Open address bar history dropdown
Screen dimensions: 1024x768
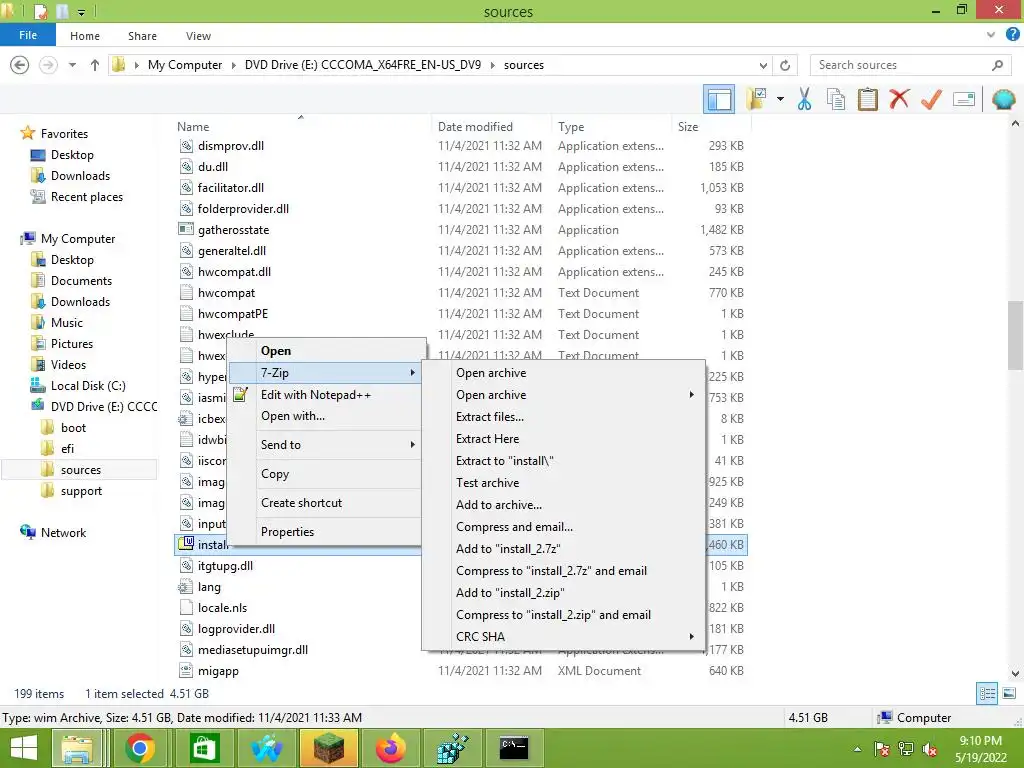pyautogui.click(x=763, y=65)
